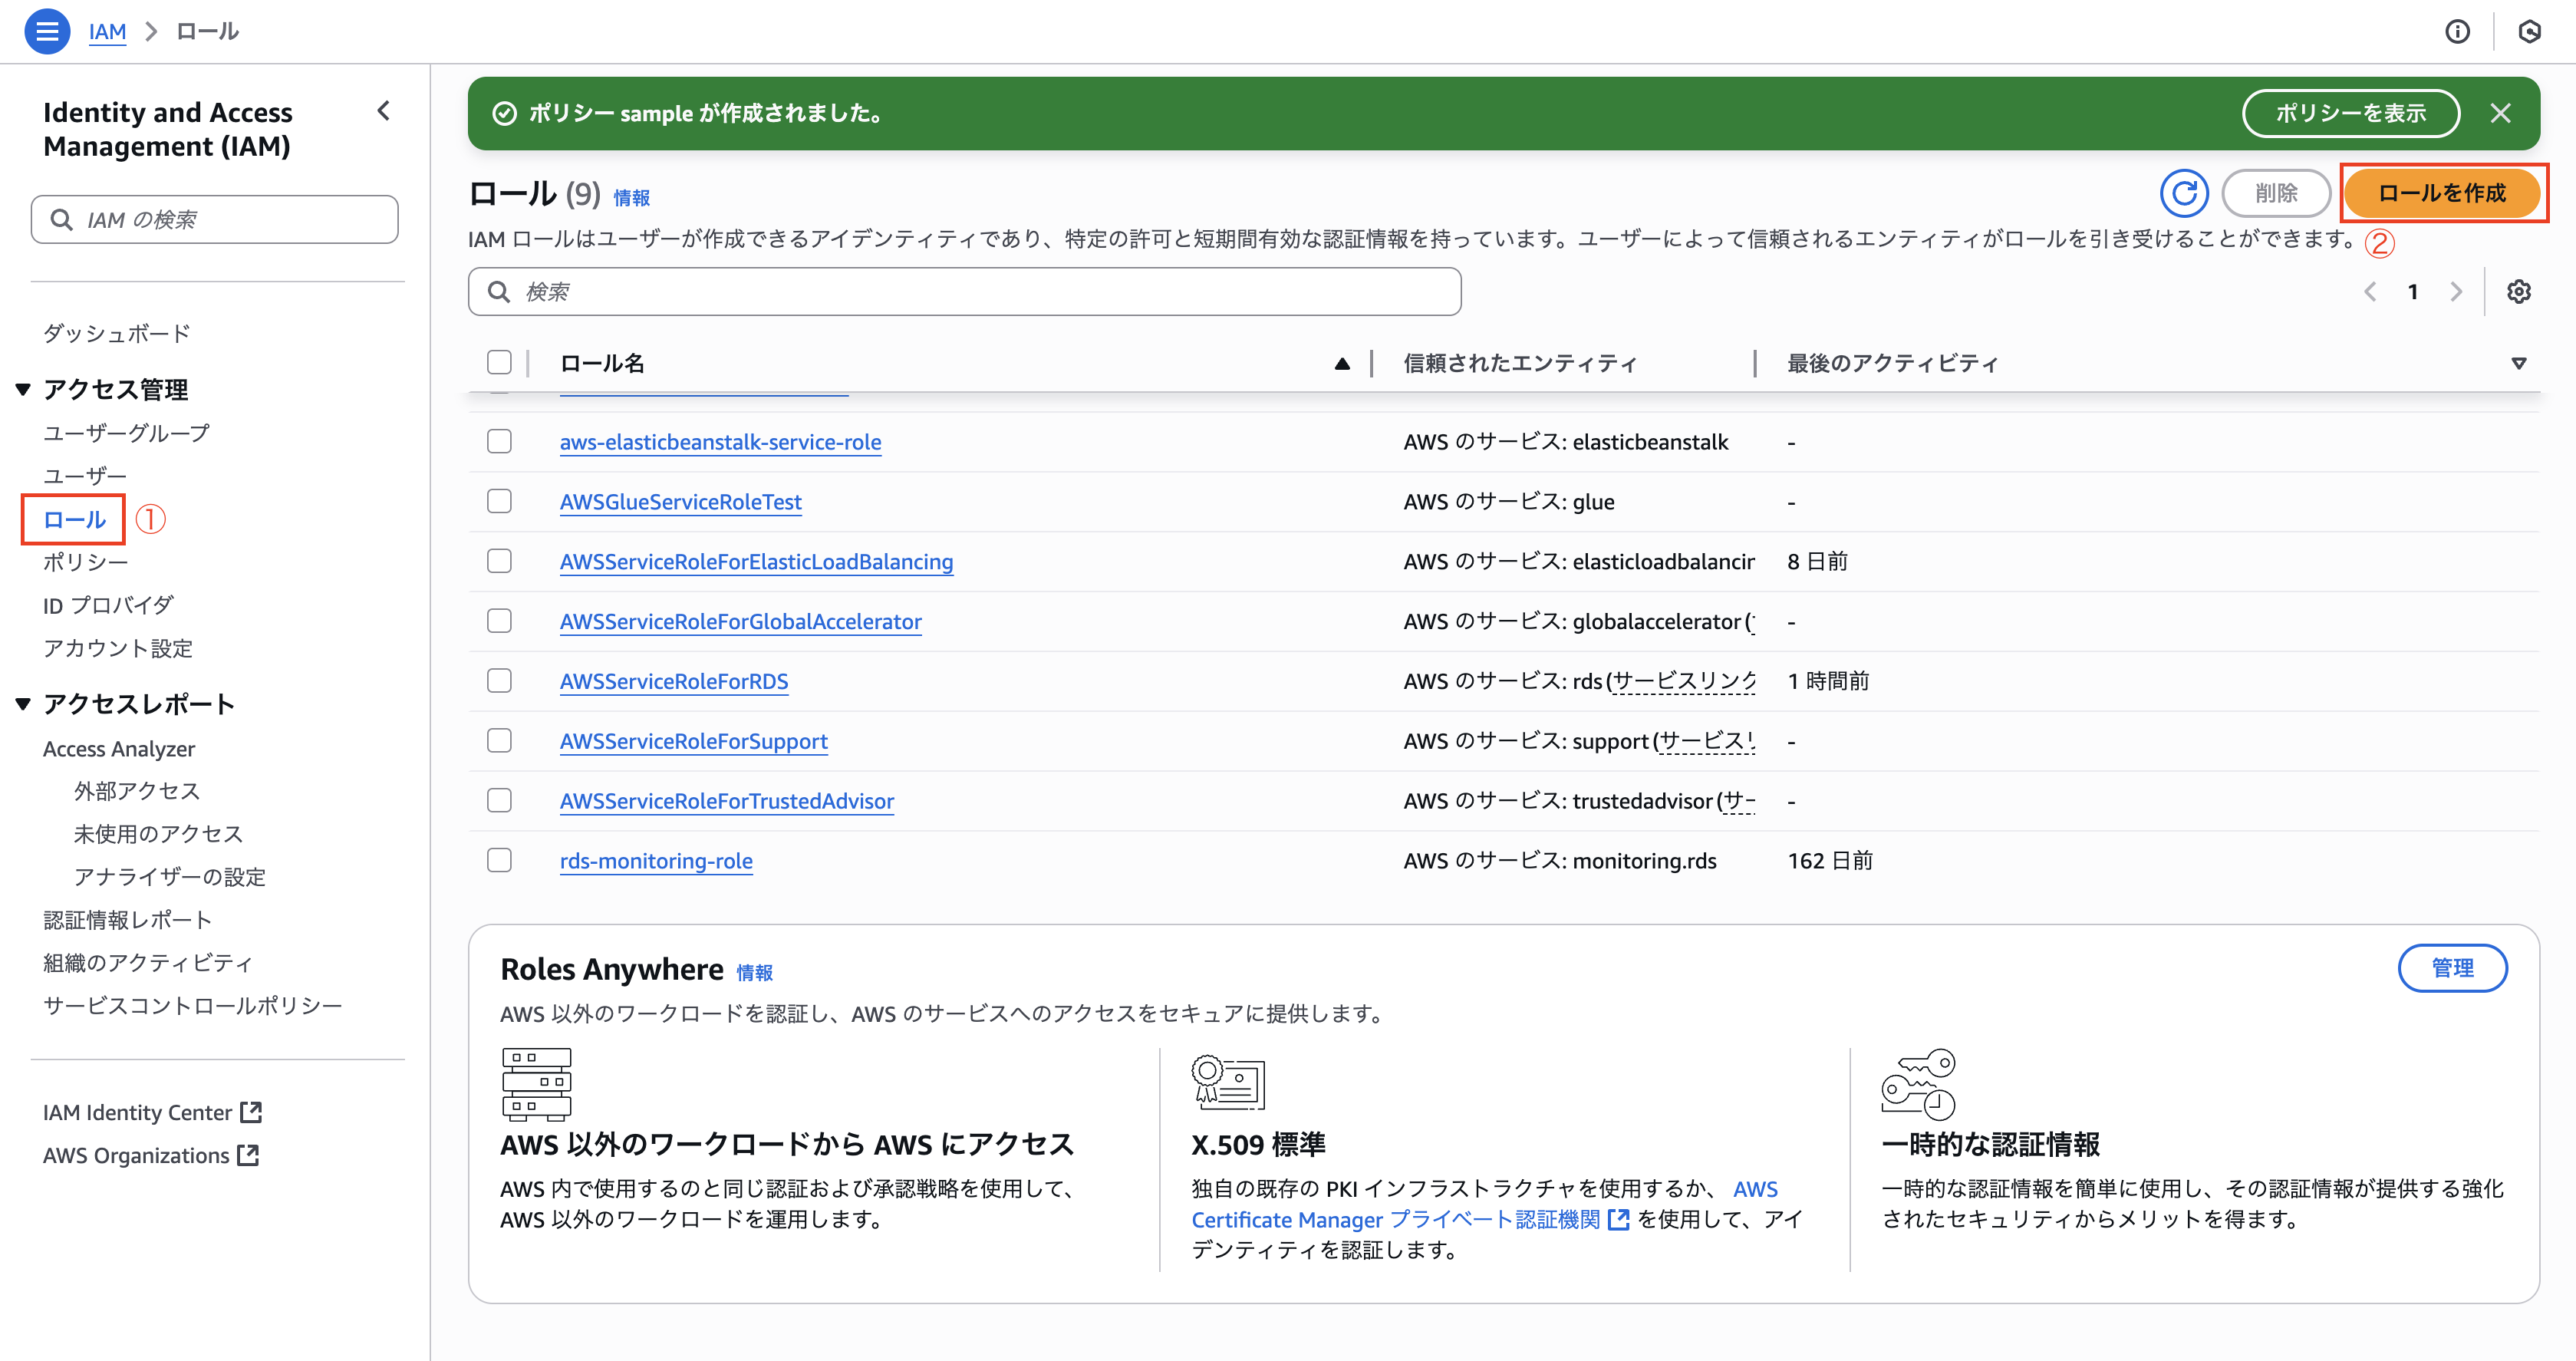
Task: Open 外部アクセス under Access Analyzer
Action: (137, 791)
